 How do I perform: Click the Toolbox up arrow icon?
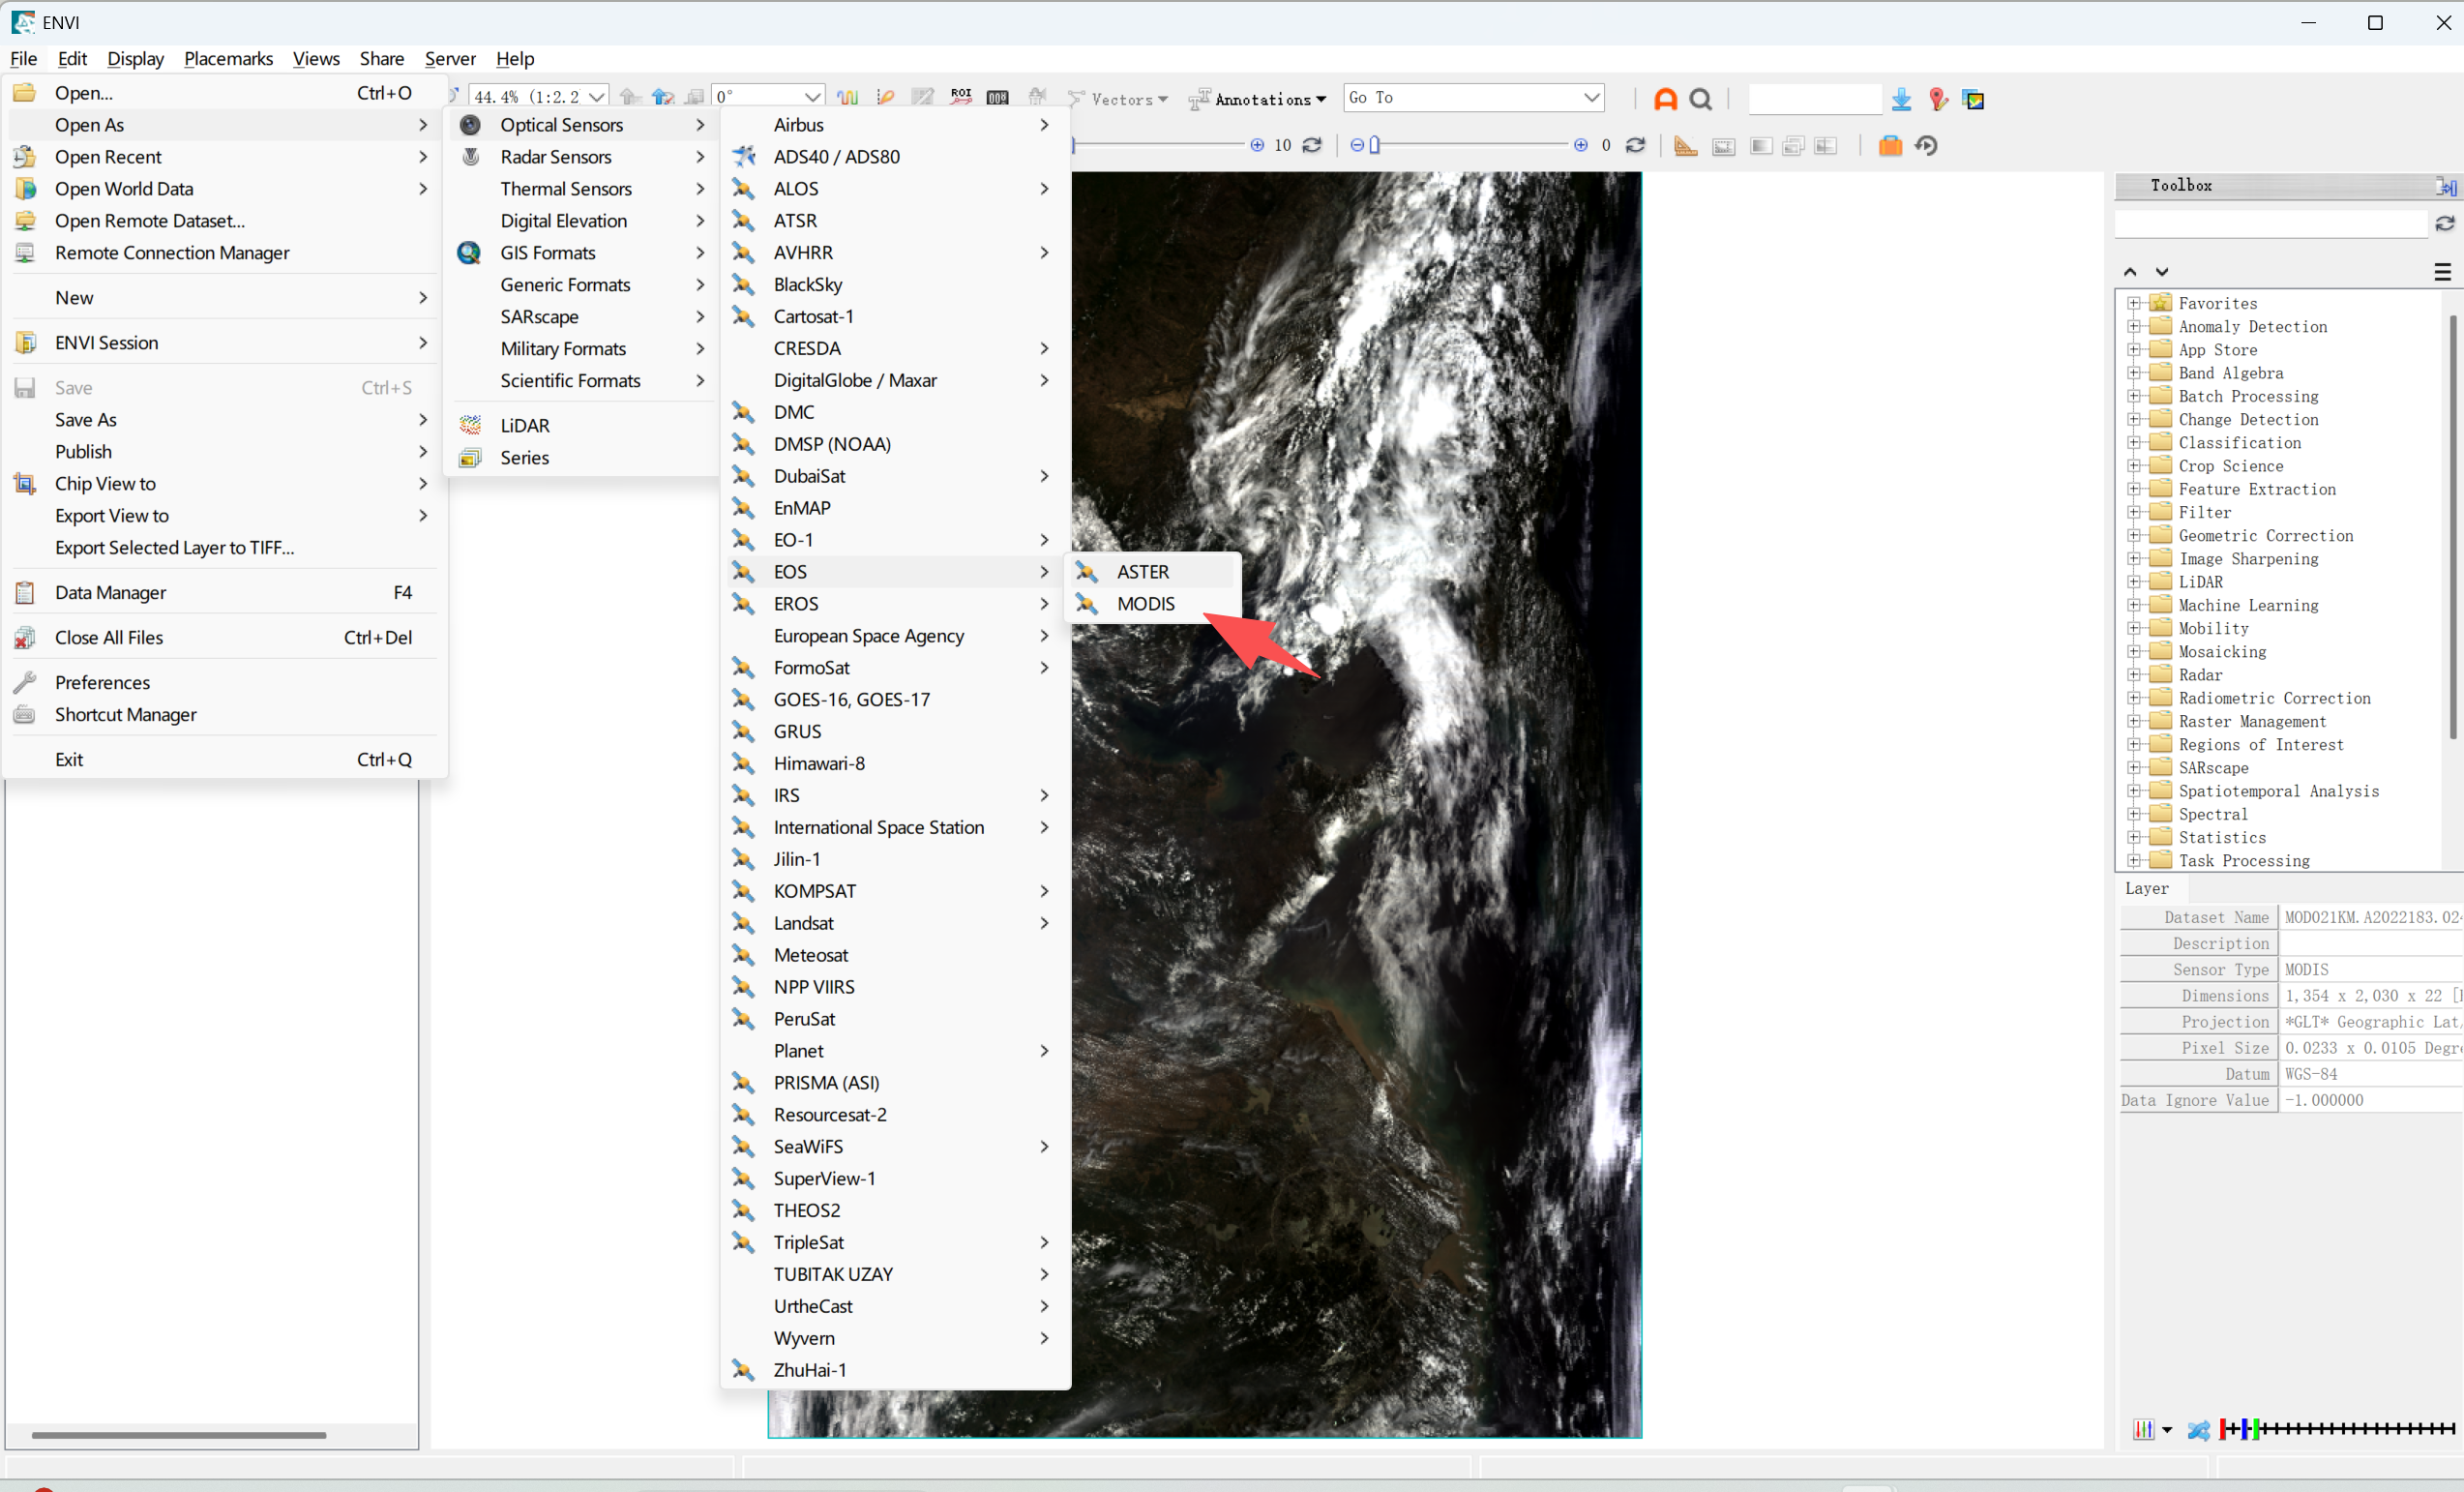pos(2130,271)
